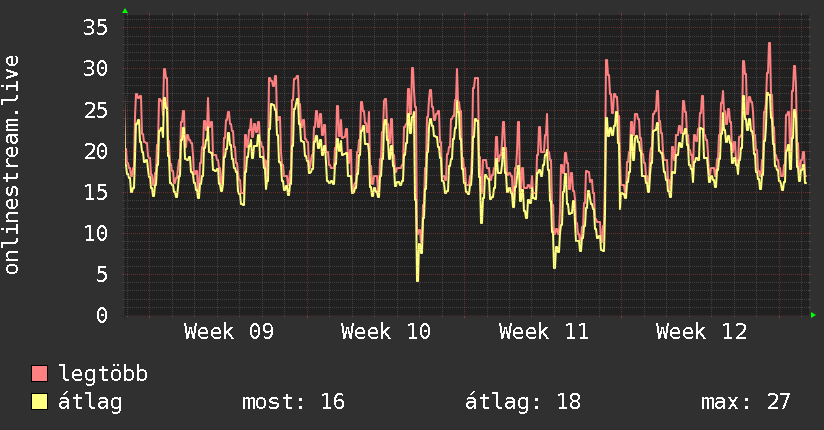Click the vertical 'onlinestream.live' axis title
The height and width of the screenshot is (430, 824).
12,165
